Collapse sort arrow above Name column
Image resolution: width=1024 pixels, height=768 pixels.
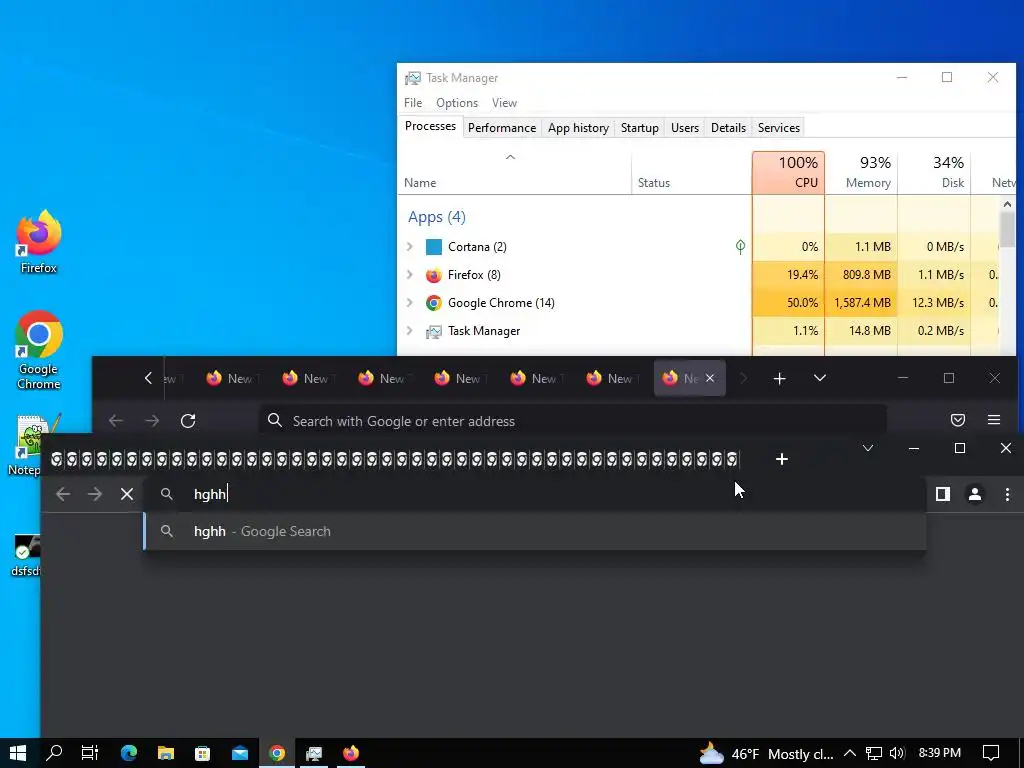(511, 157)
